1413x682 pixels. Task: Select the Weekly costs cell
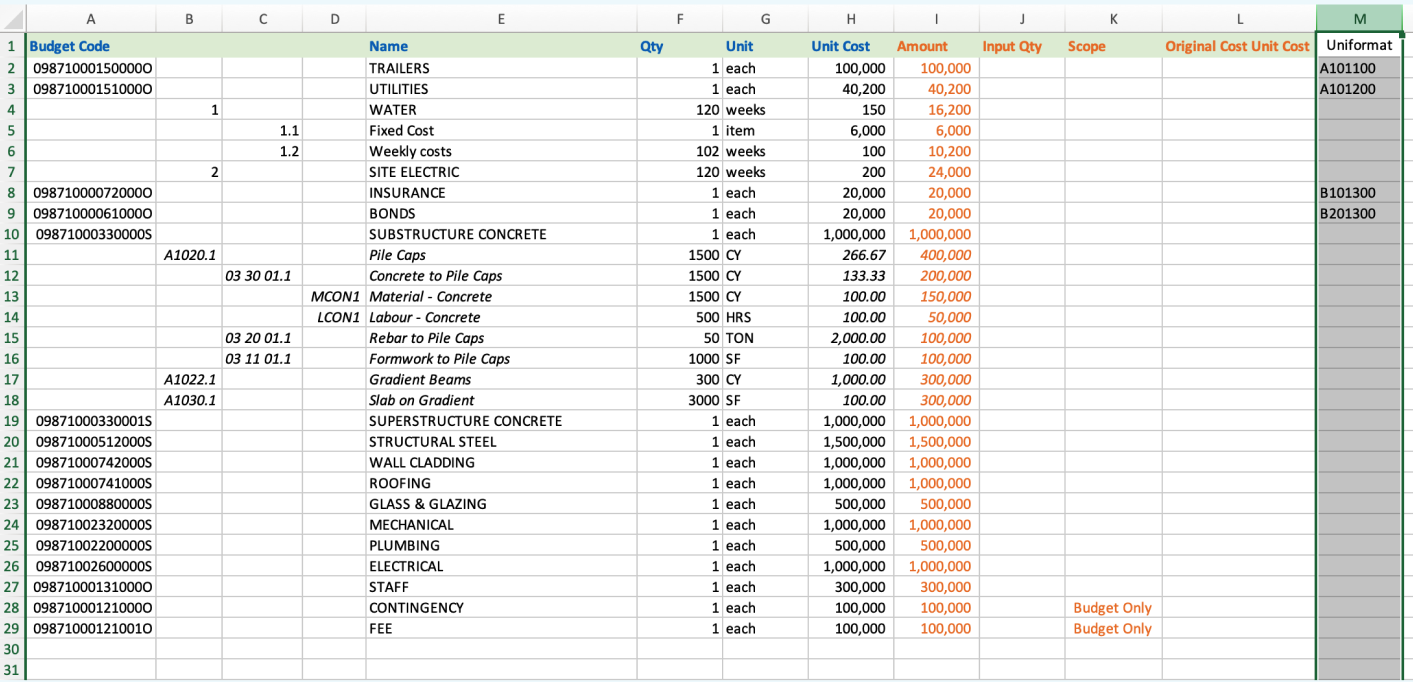501,152
